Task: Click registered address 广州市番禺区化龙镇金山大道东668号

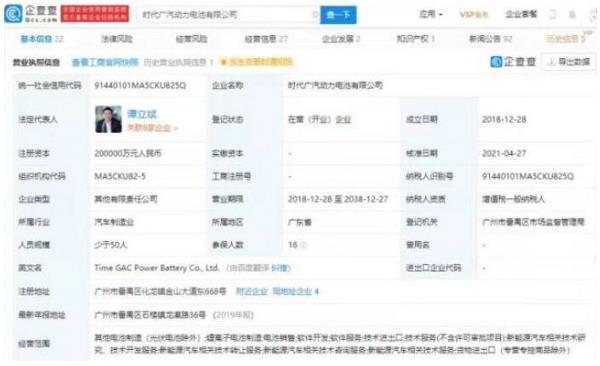Action: tap(160, 292)
